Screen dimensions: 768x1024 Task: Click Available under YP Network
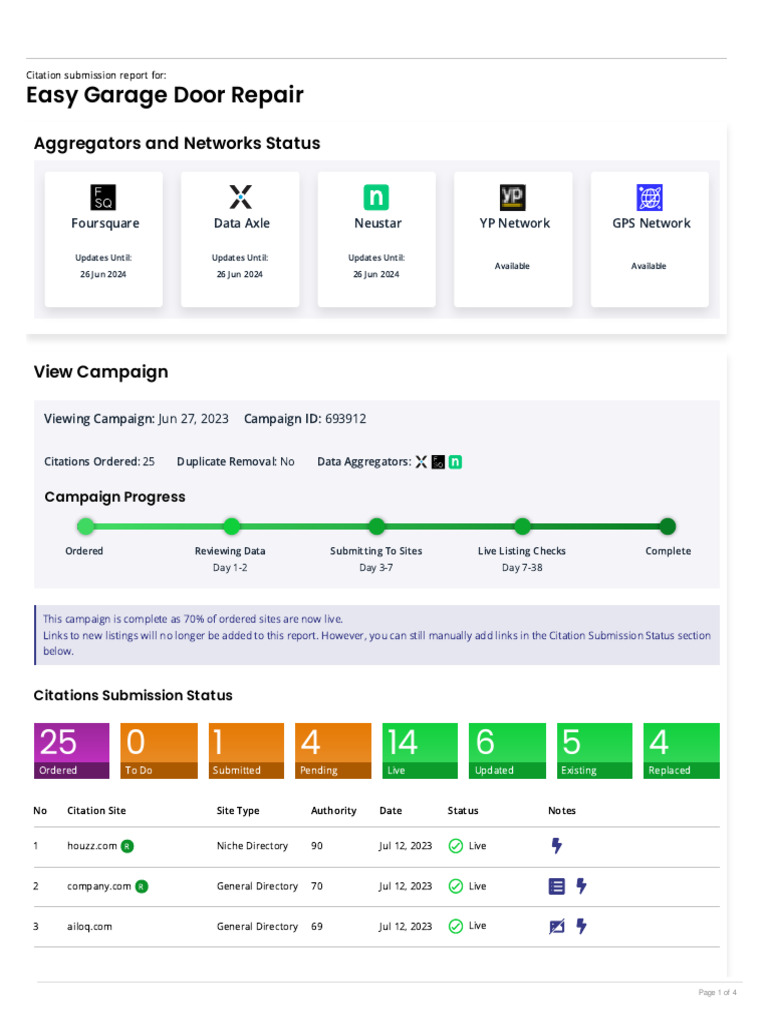point(512,266)
